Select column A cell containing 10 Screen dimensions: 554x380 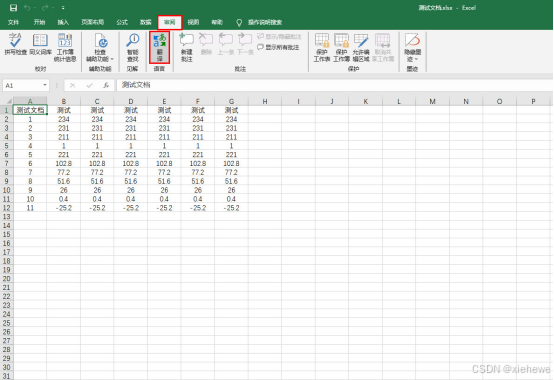tap(30, 199)
